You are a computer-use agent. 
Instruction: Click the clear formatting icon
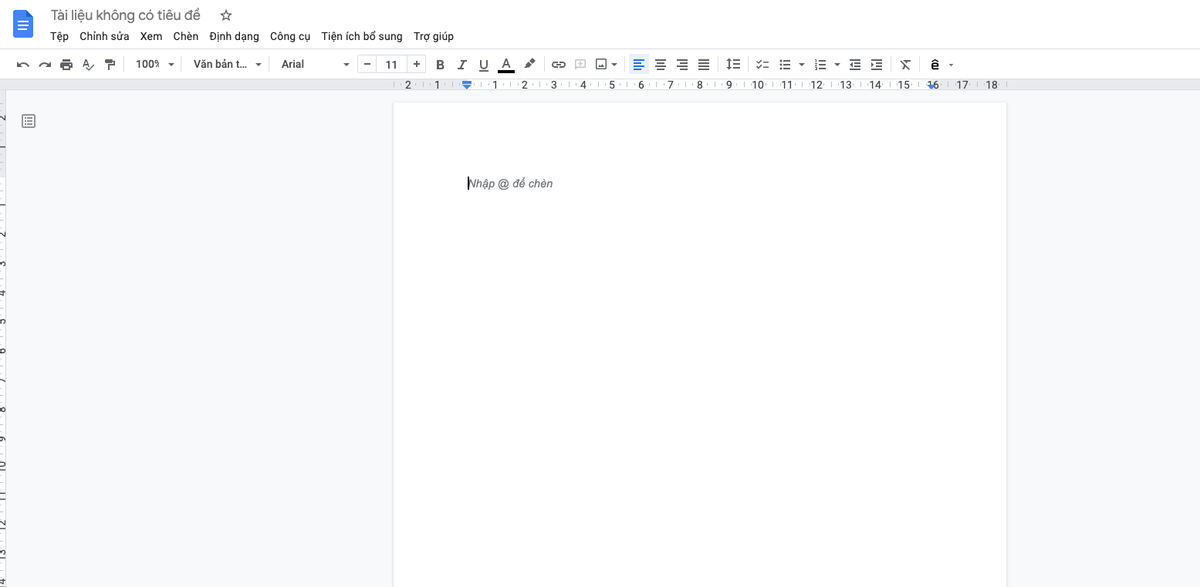(x=905, y=64)
